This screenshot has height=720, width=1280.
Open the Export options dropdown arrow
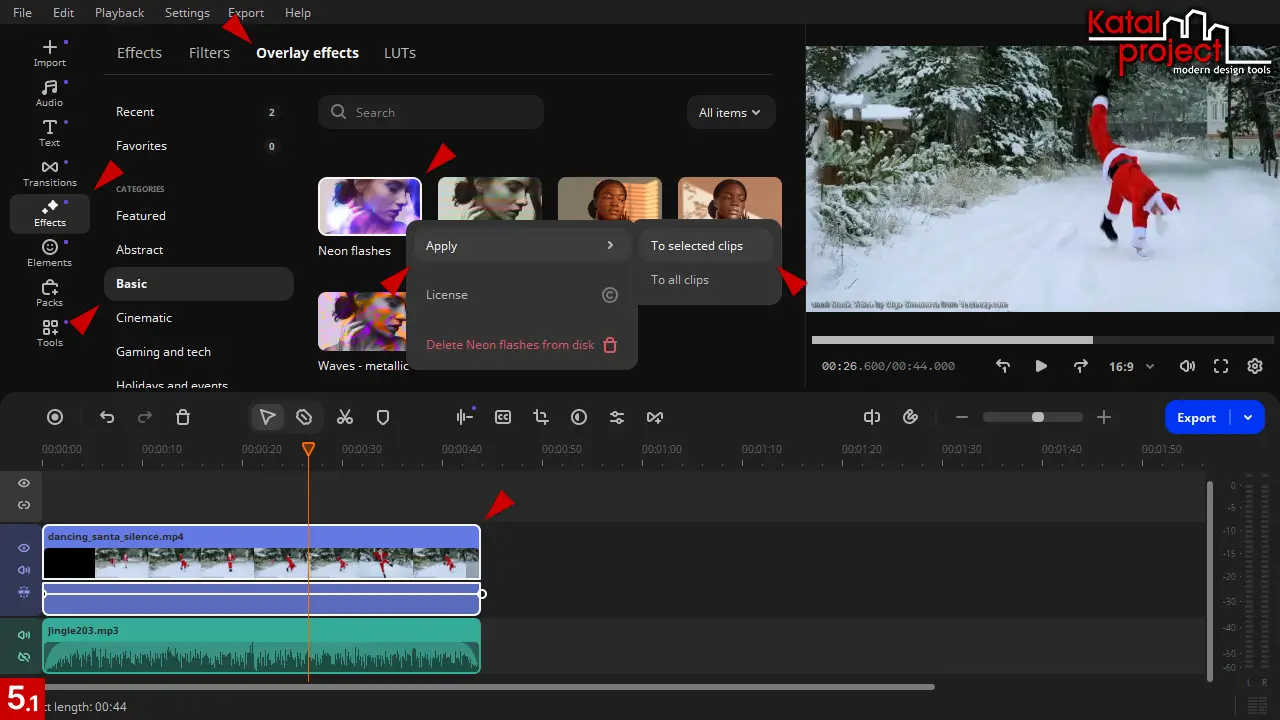click(x=1248, y=418)
